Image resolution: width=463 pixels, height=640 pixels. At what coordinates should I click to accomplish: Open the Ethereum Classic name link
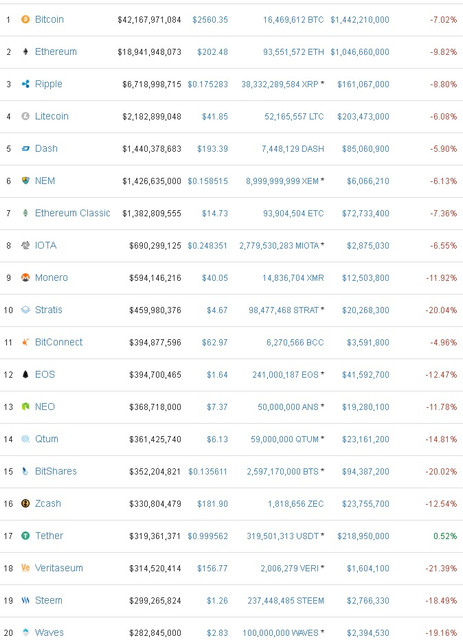(73, 213)
